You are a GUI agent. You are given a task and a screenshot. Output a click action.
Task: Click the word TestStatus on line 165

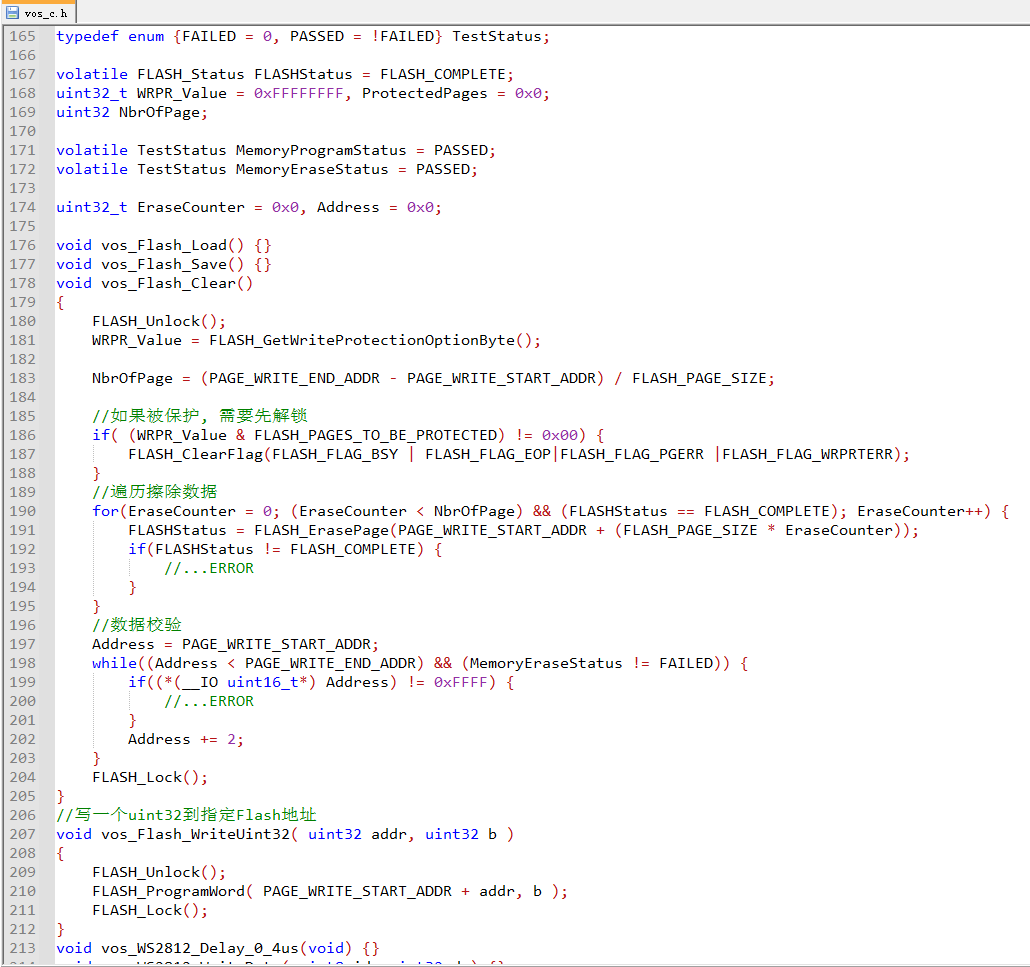point(497,36)
